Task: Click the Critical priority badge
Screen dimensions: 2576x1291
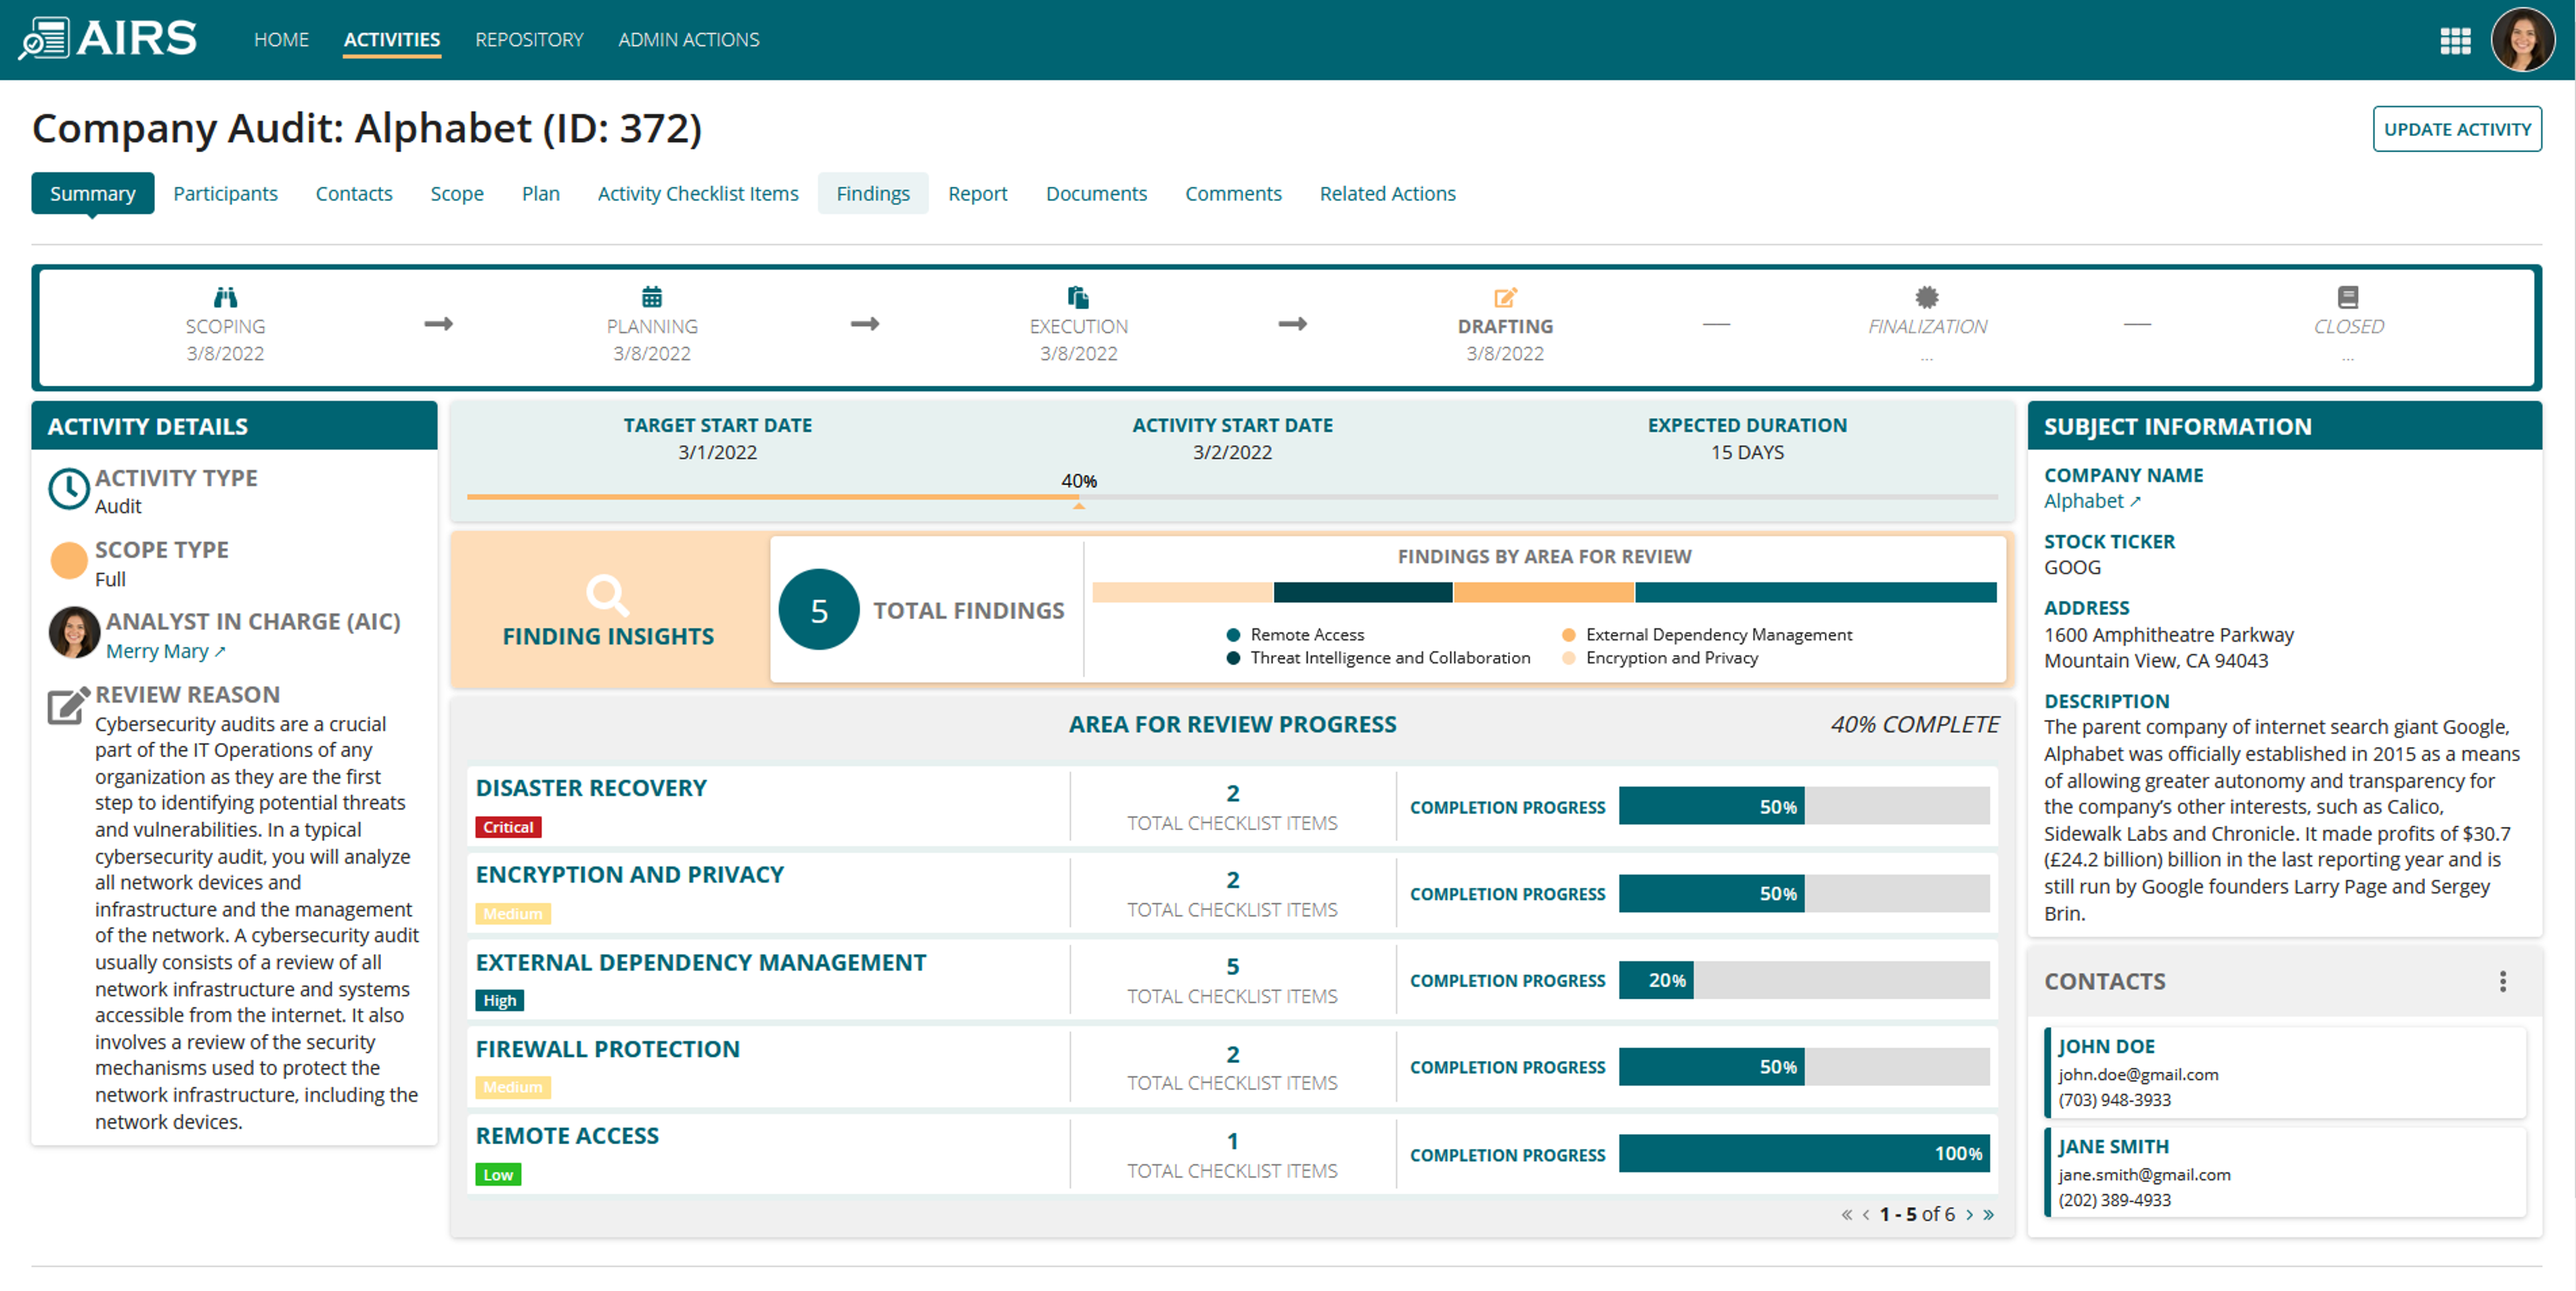Action: pyautogui.click(x=508, y=828)
